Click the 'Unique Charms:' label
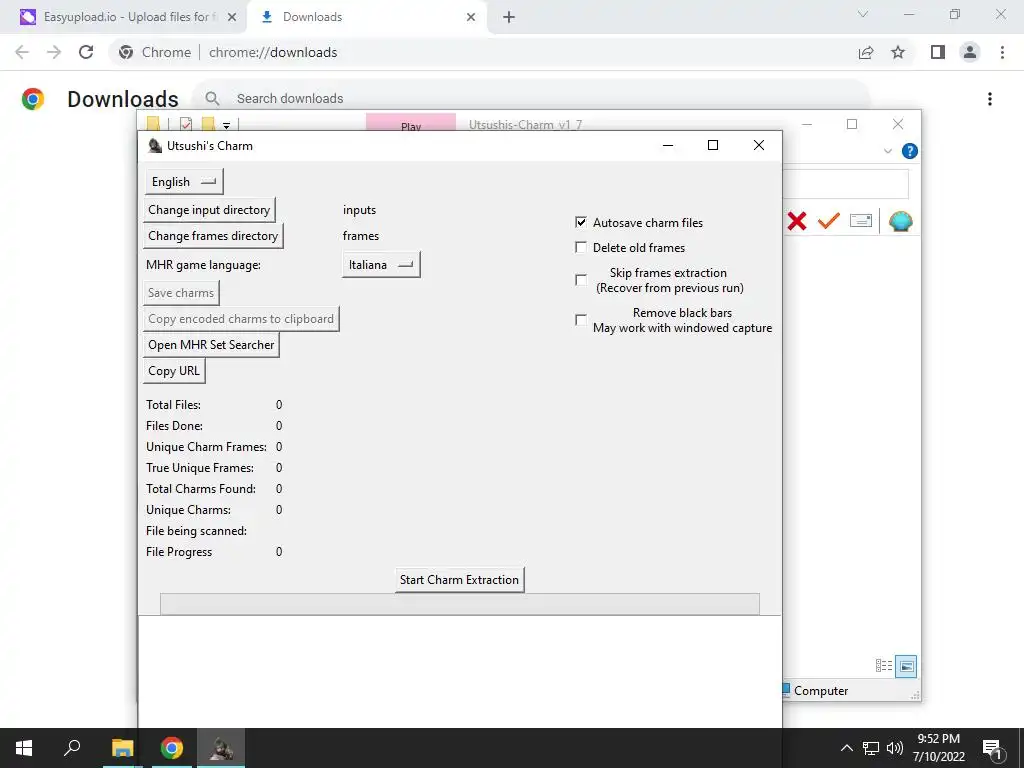This screenshot has height=768, width=1024. pos(188,510)
